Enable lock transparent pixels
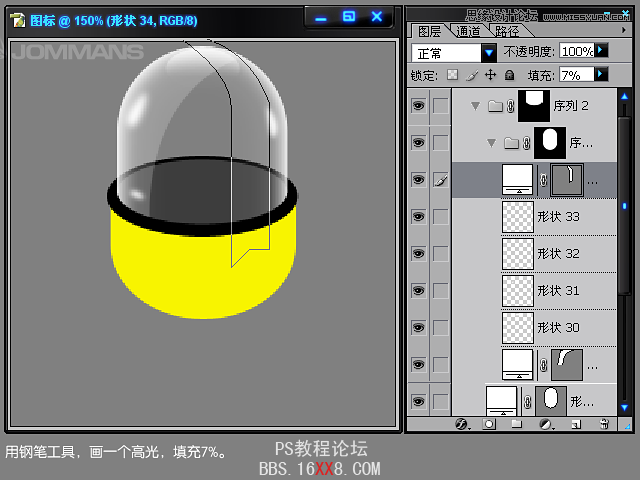 pos(452,75)
